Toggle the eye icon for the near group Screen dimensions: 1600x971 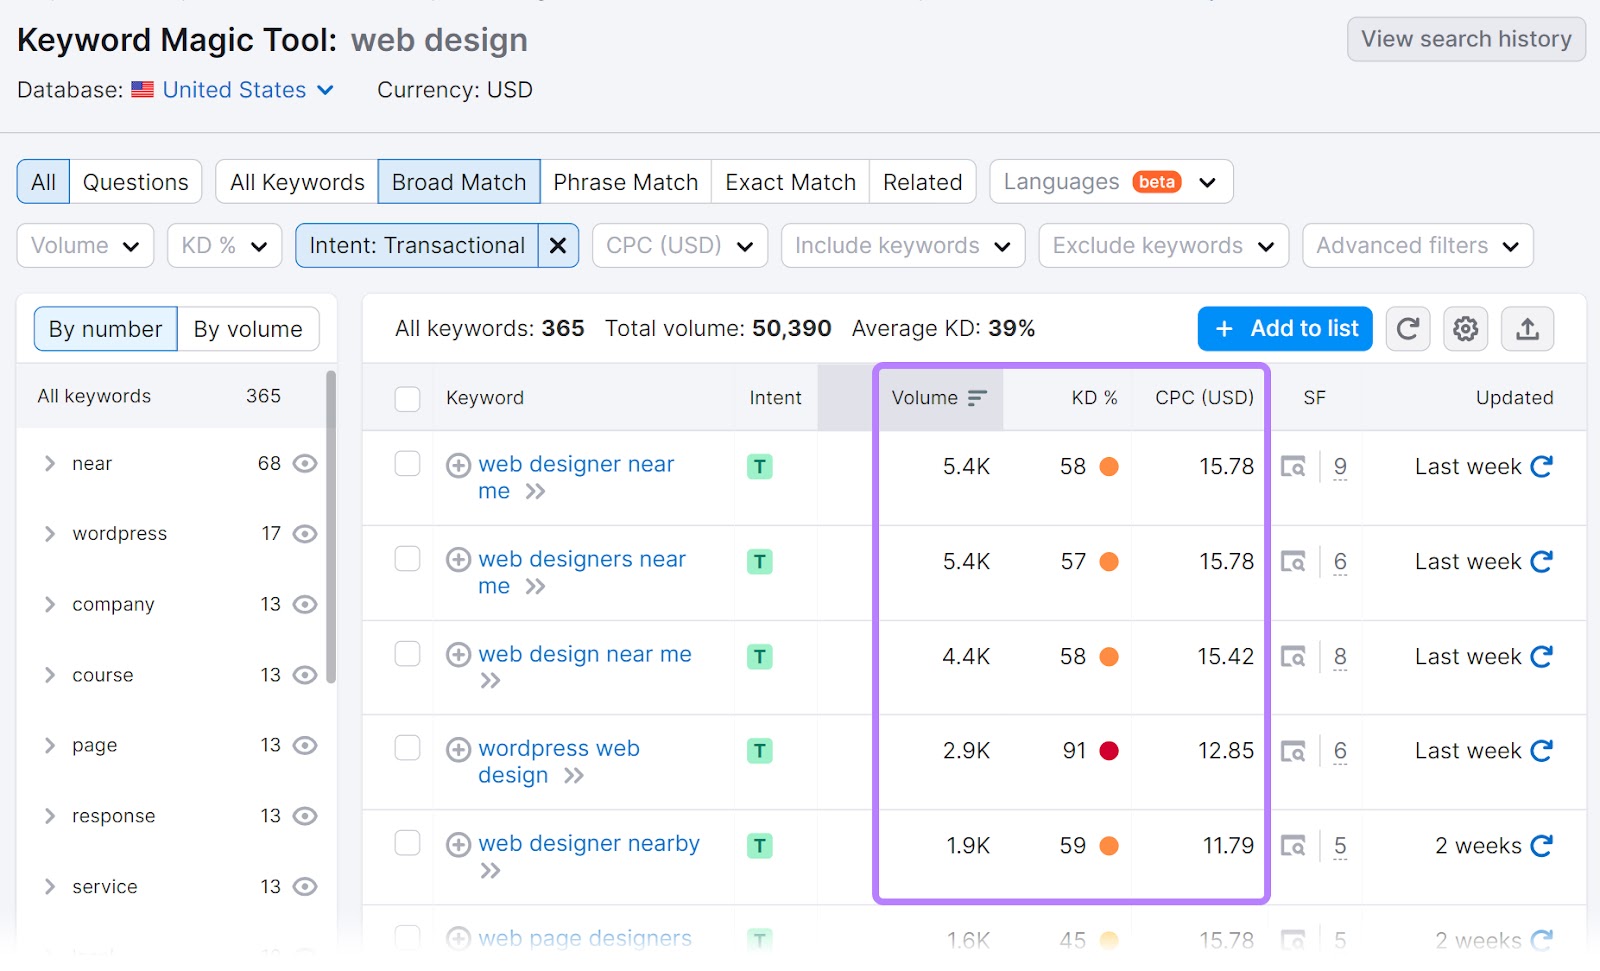point(305,463)
